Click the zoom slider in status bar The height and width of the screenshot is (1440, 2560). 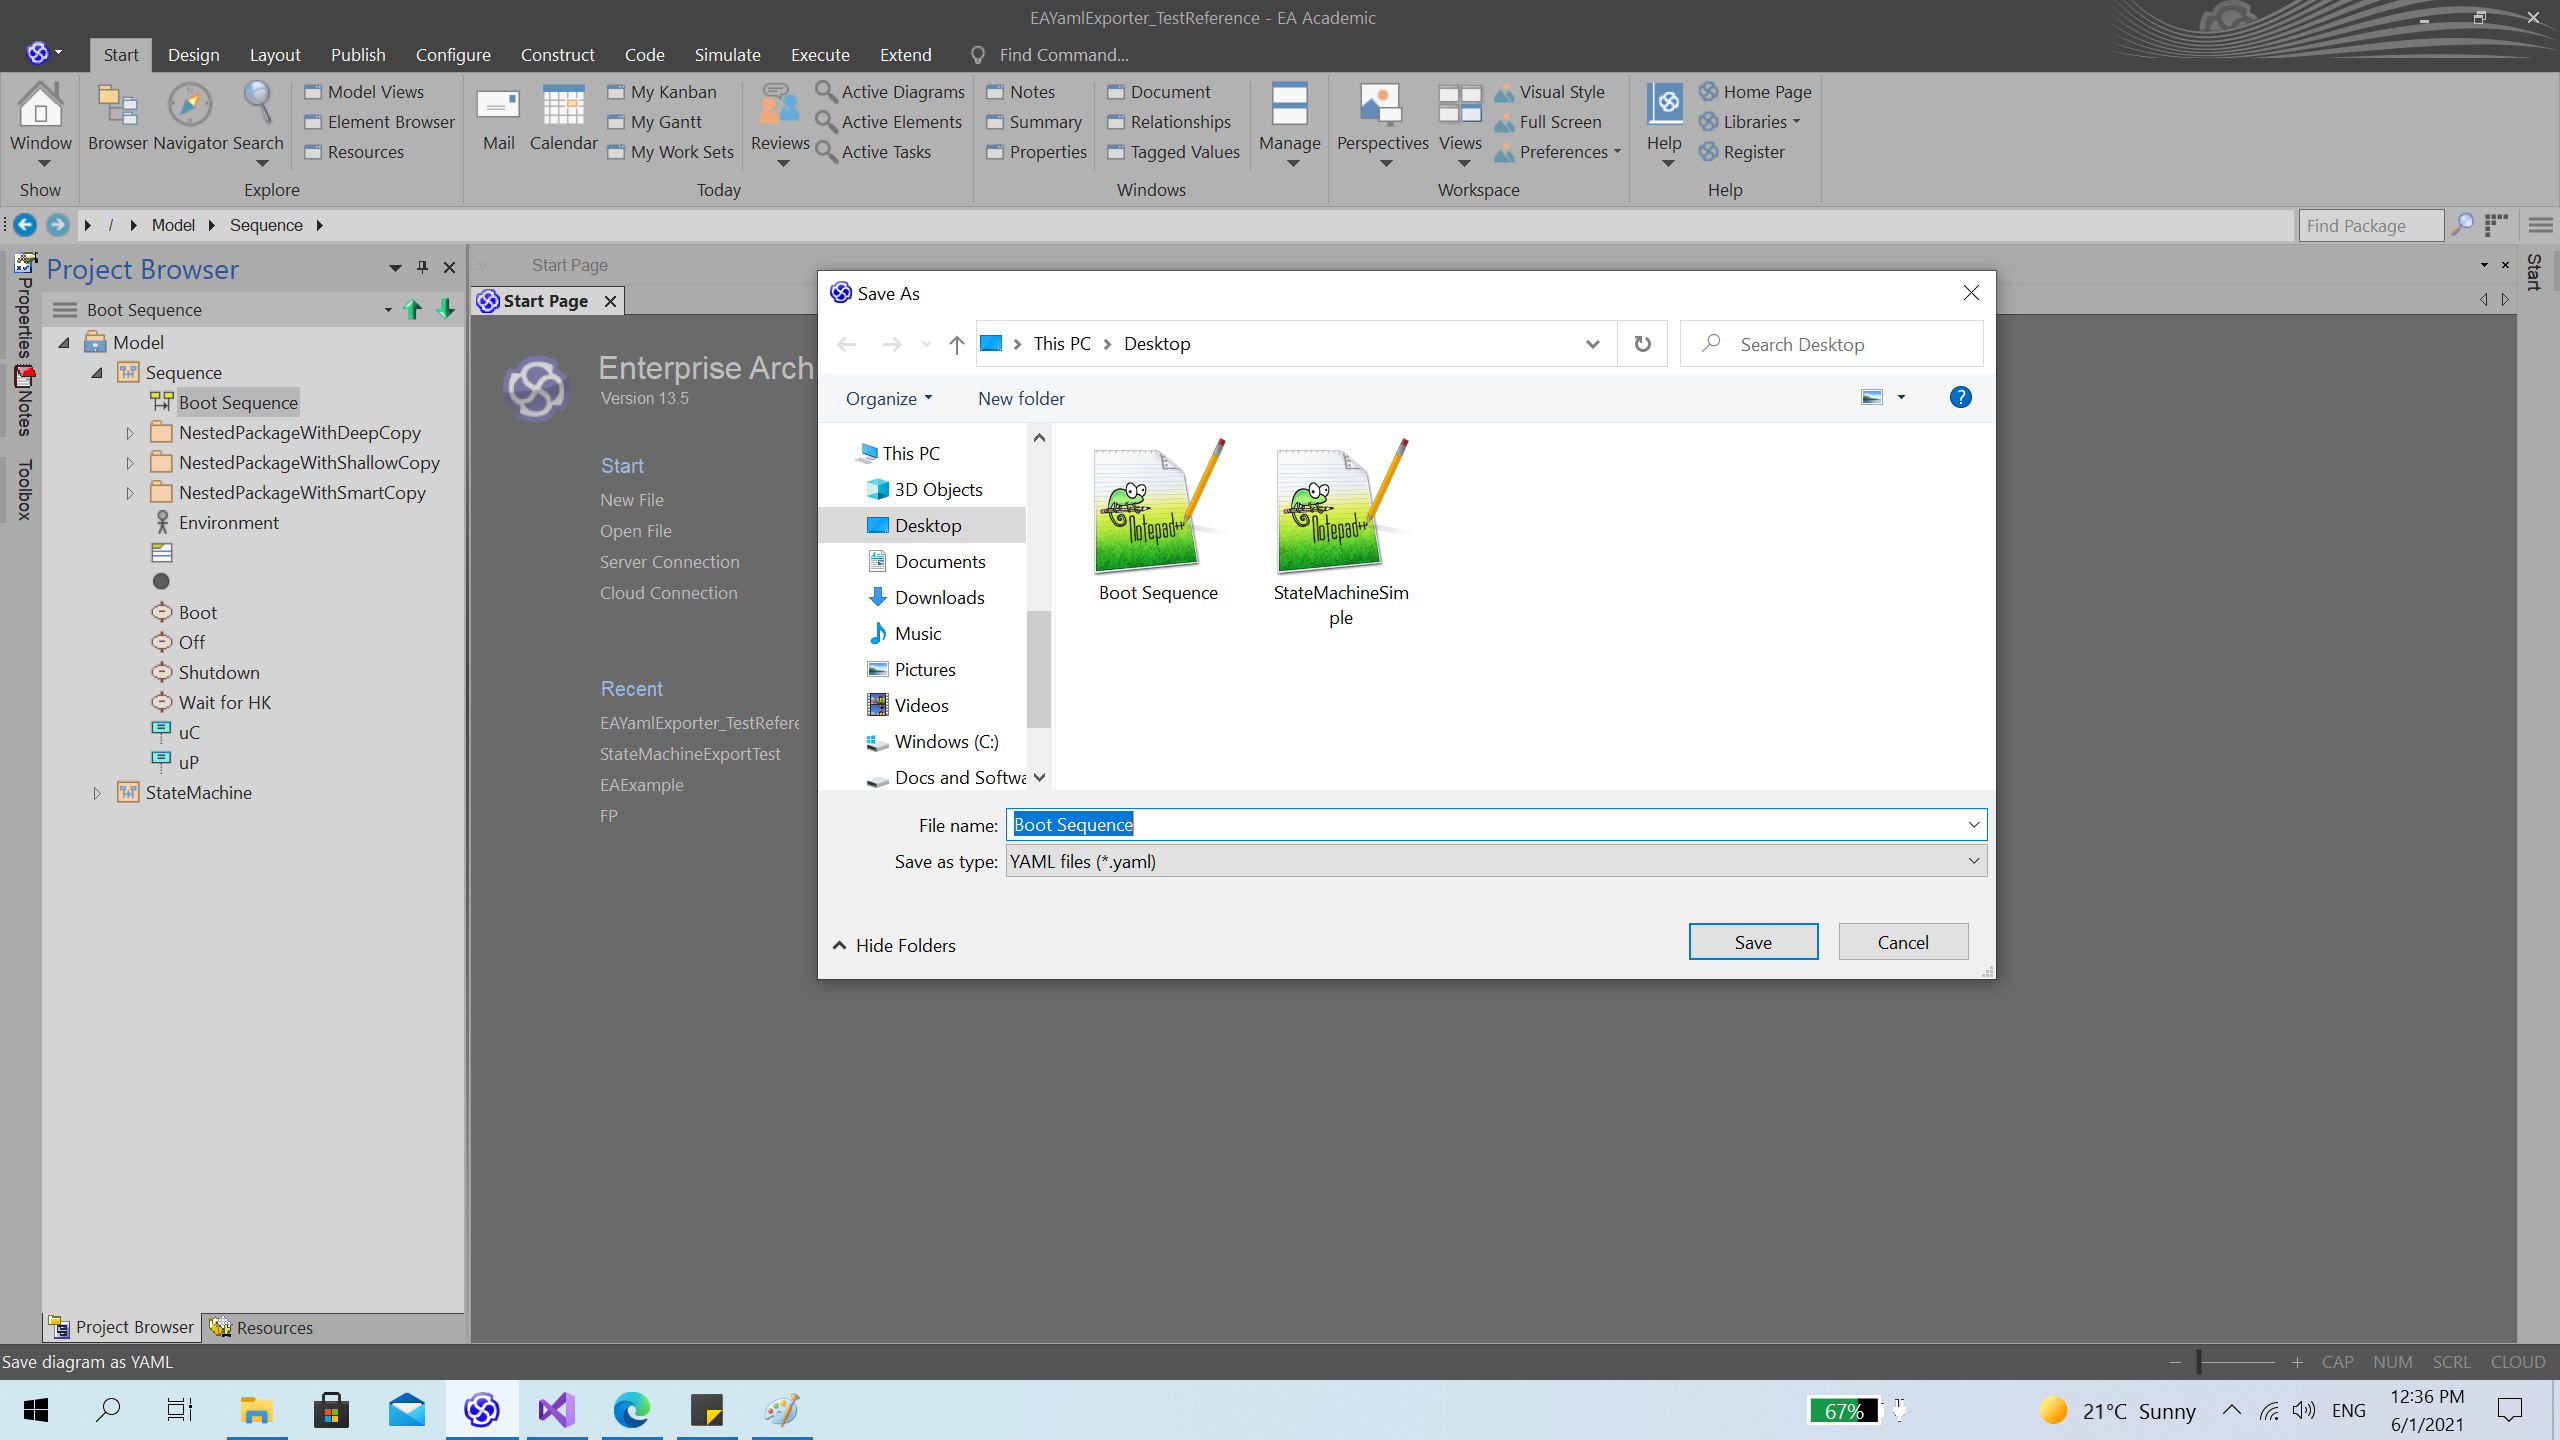2236,1362
